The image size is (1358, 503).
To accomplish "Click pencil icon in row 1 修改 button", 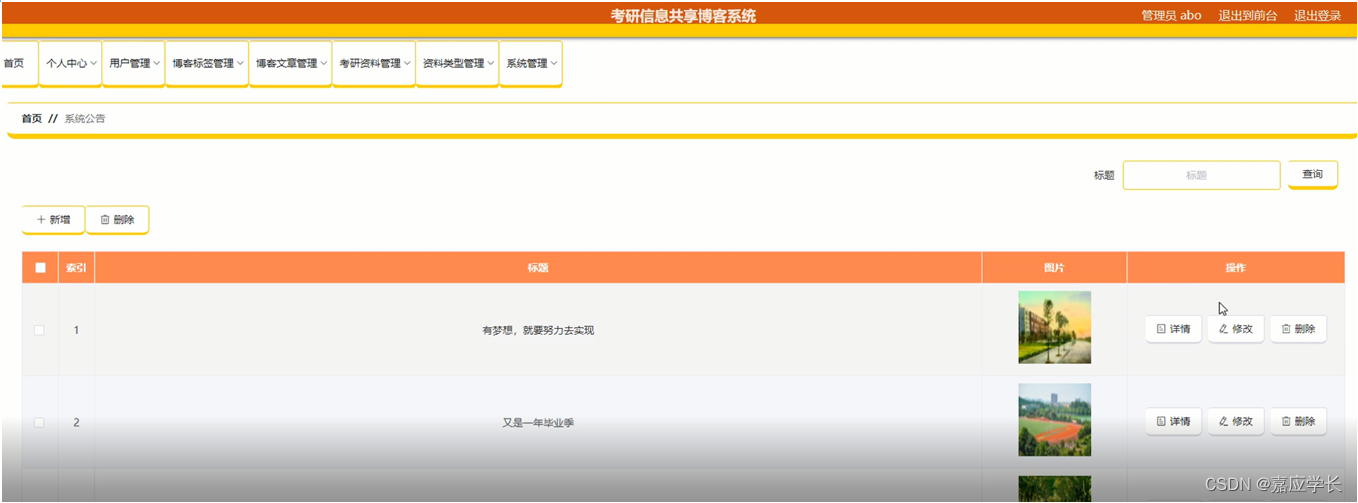I will [x=1224, y=329].
